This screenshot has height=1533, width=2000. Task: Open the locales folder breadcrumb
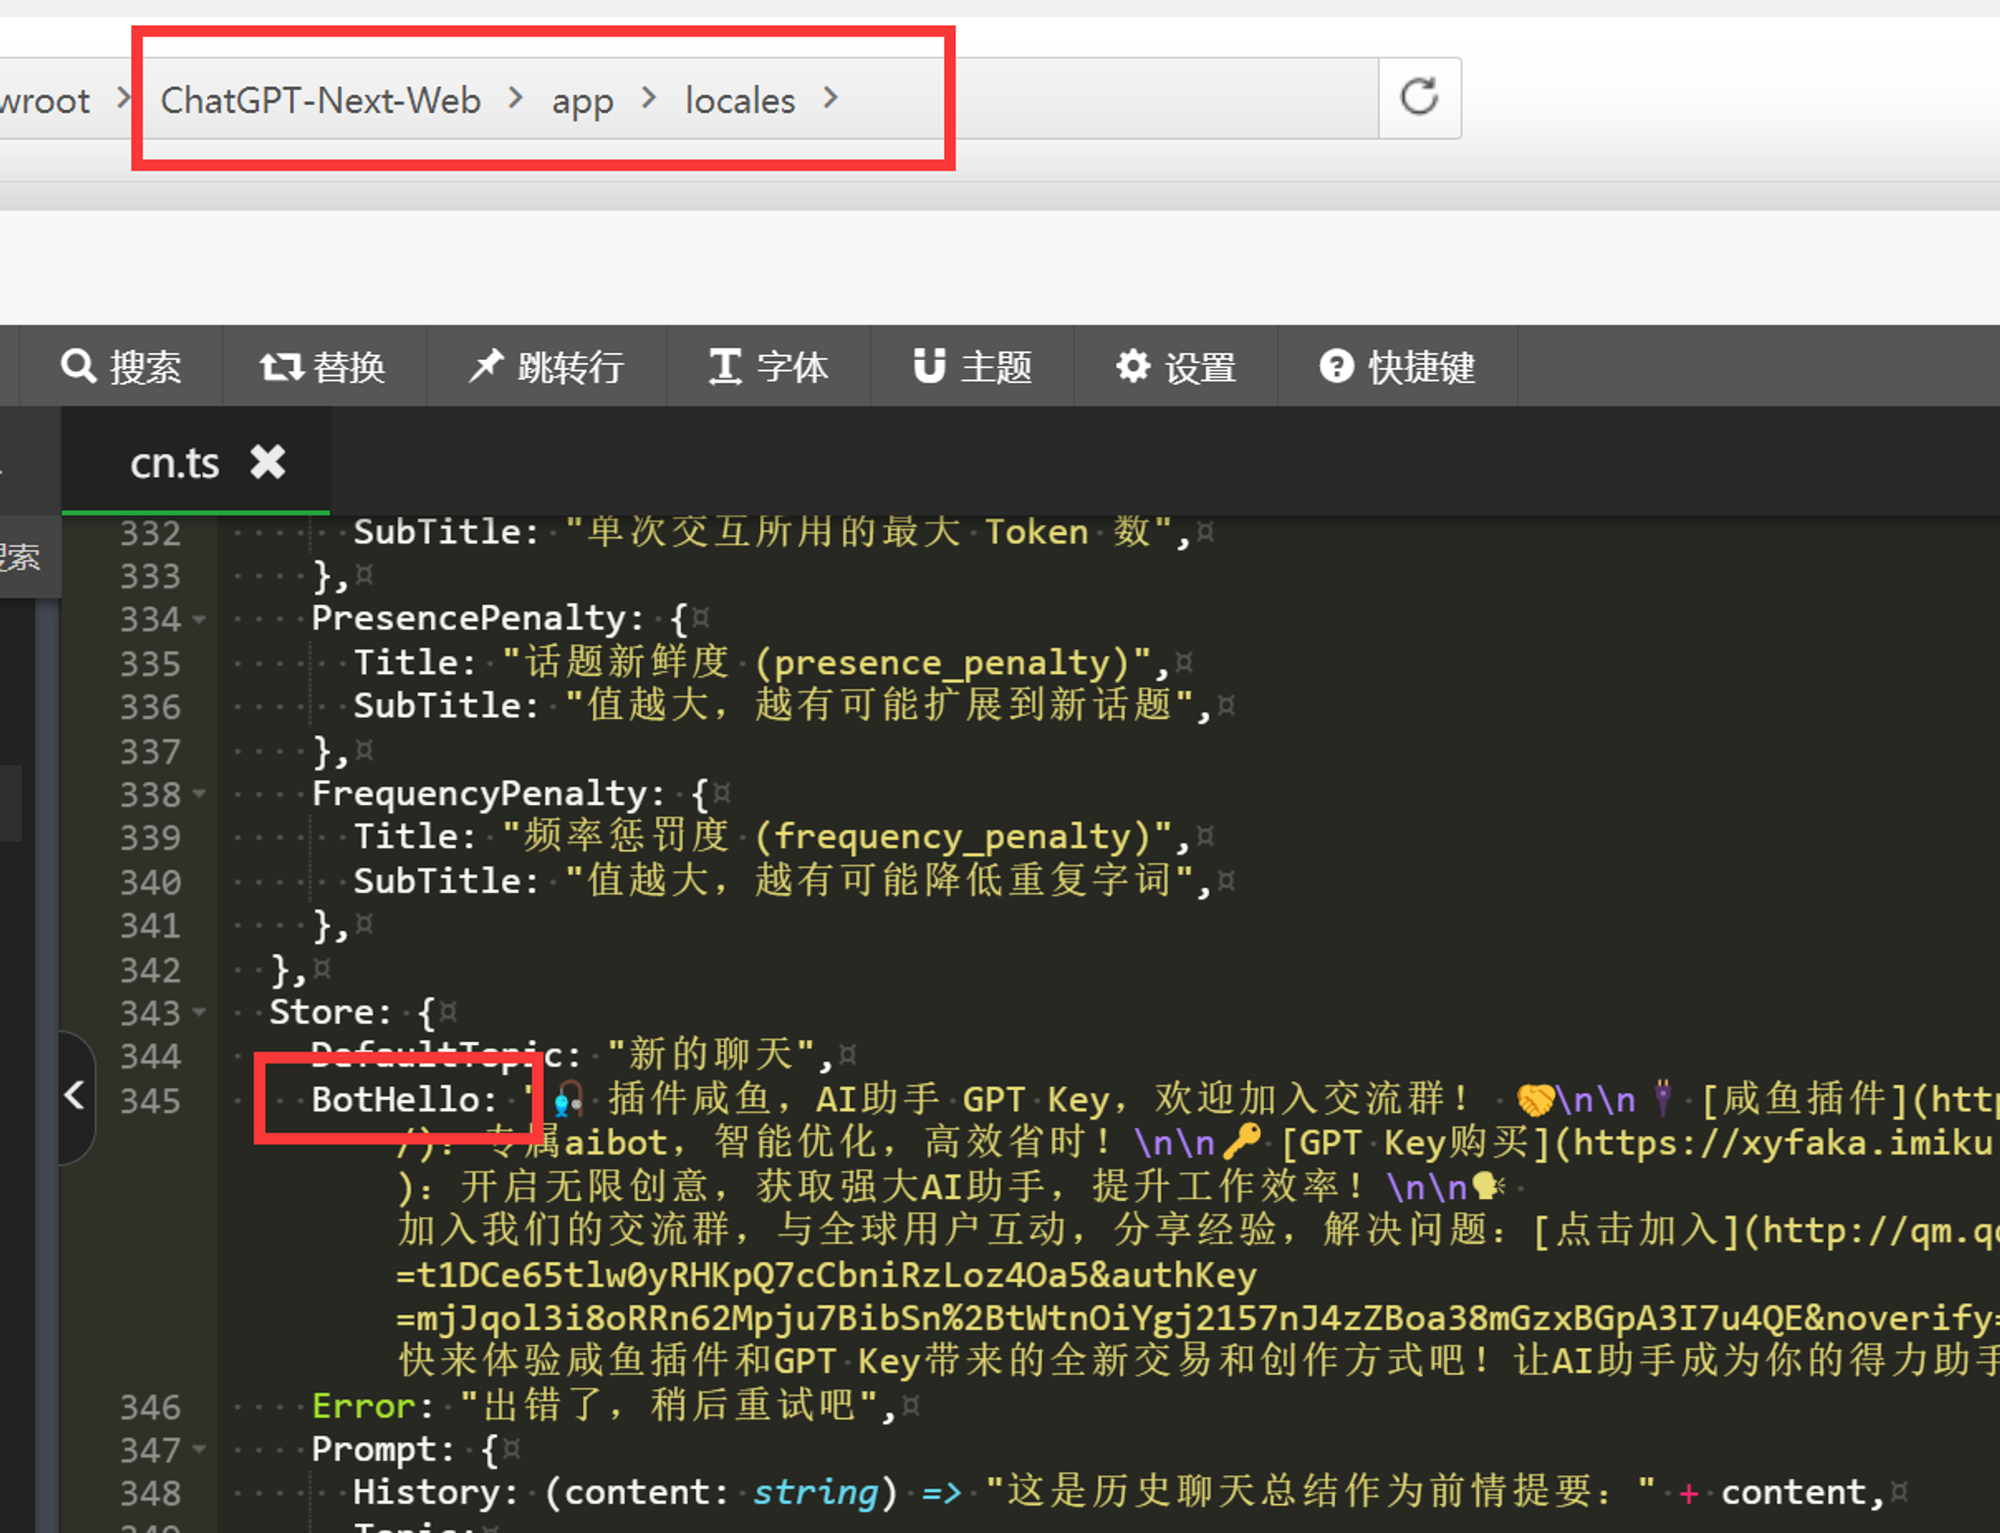(739, 100)
